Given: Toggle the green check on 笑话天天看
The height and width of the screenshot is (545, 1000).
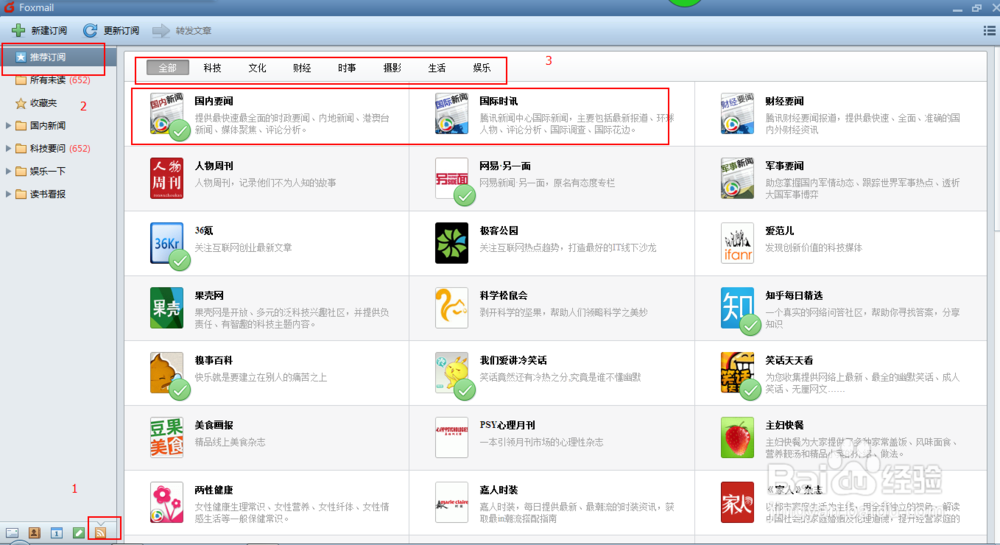Looking at the screenshot, I should tap(751, 389).
